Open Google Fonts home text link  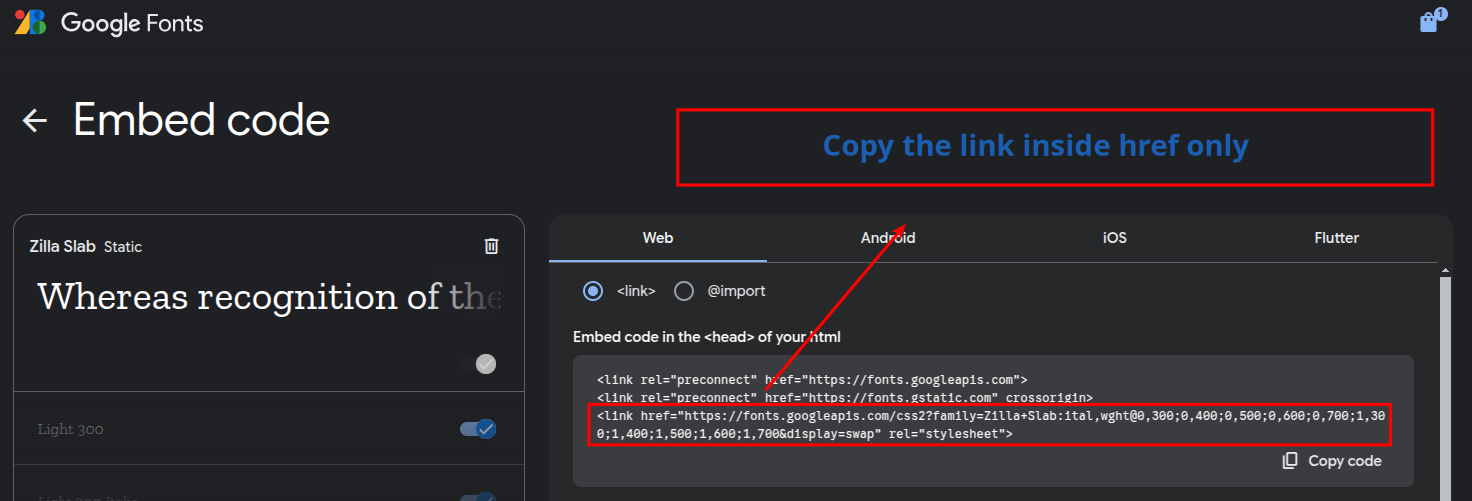(x=132, y=23)
